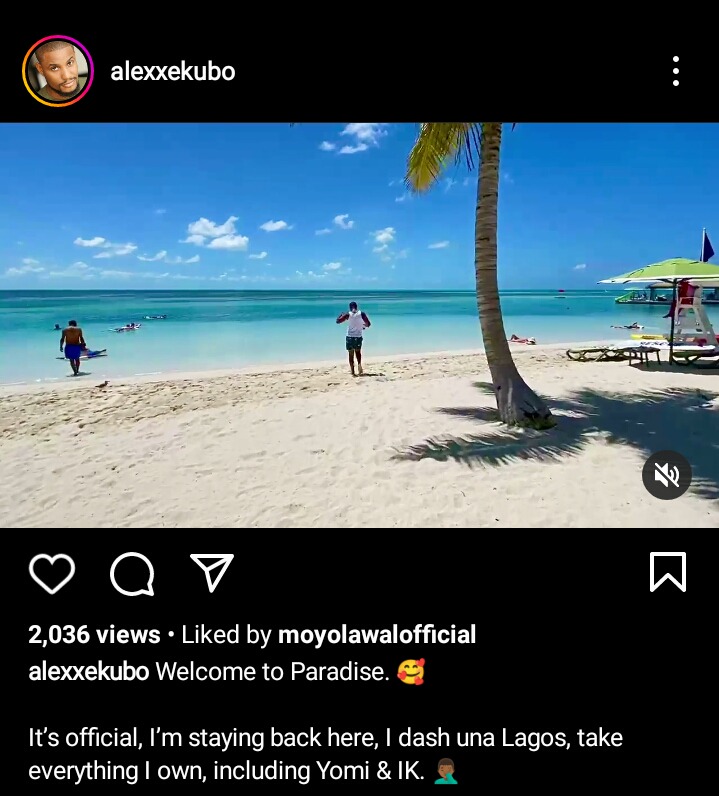Image resolution: width=719 pixels, height=796 pixels.
Task: Click the "Welcome to Paradise." caption text
Action: tap(272, 671)
